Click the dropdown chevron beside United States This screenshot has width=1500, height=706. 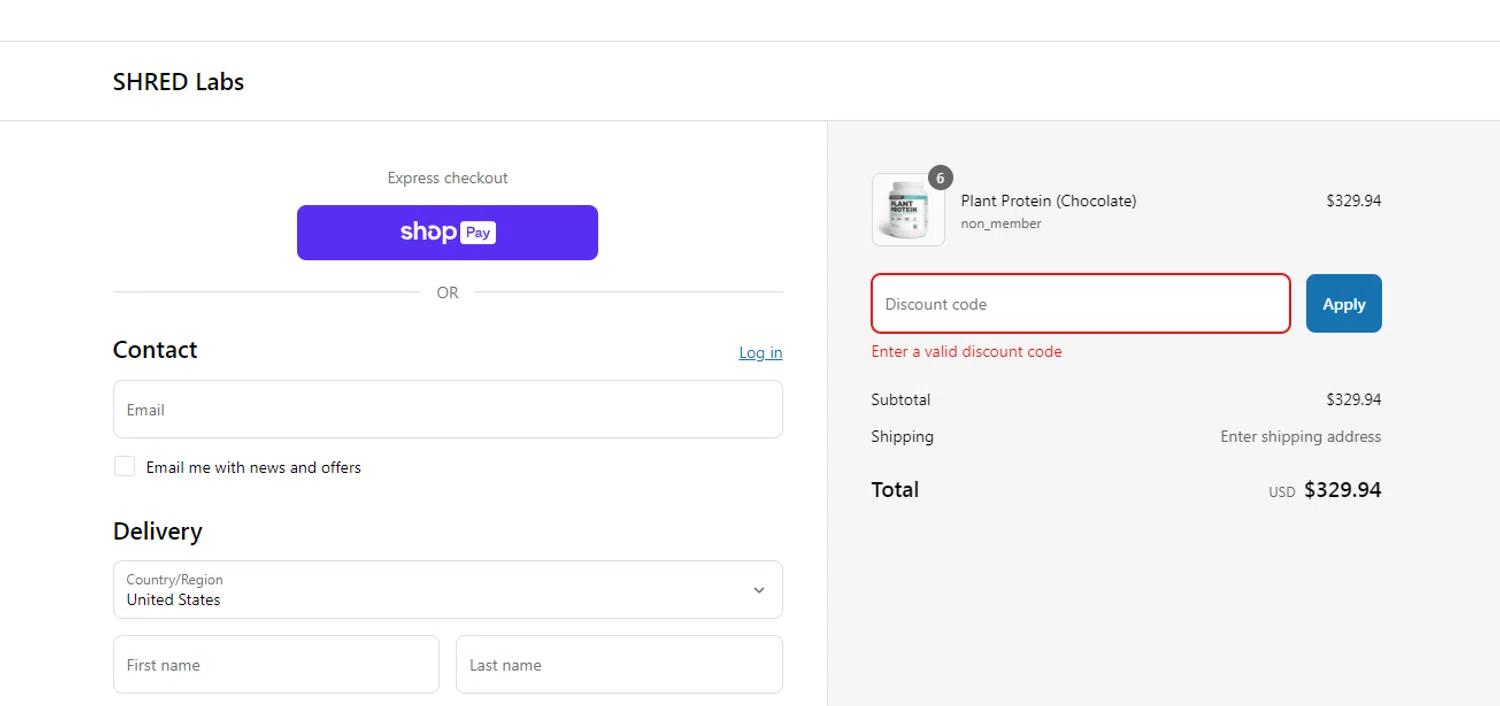tap(759, 590)
